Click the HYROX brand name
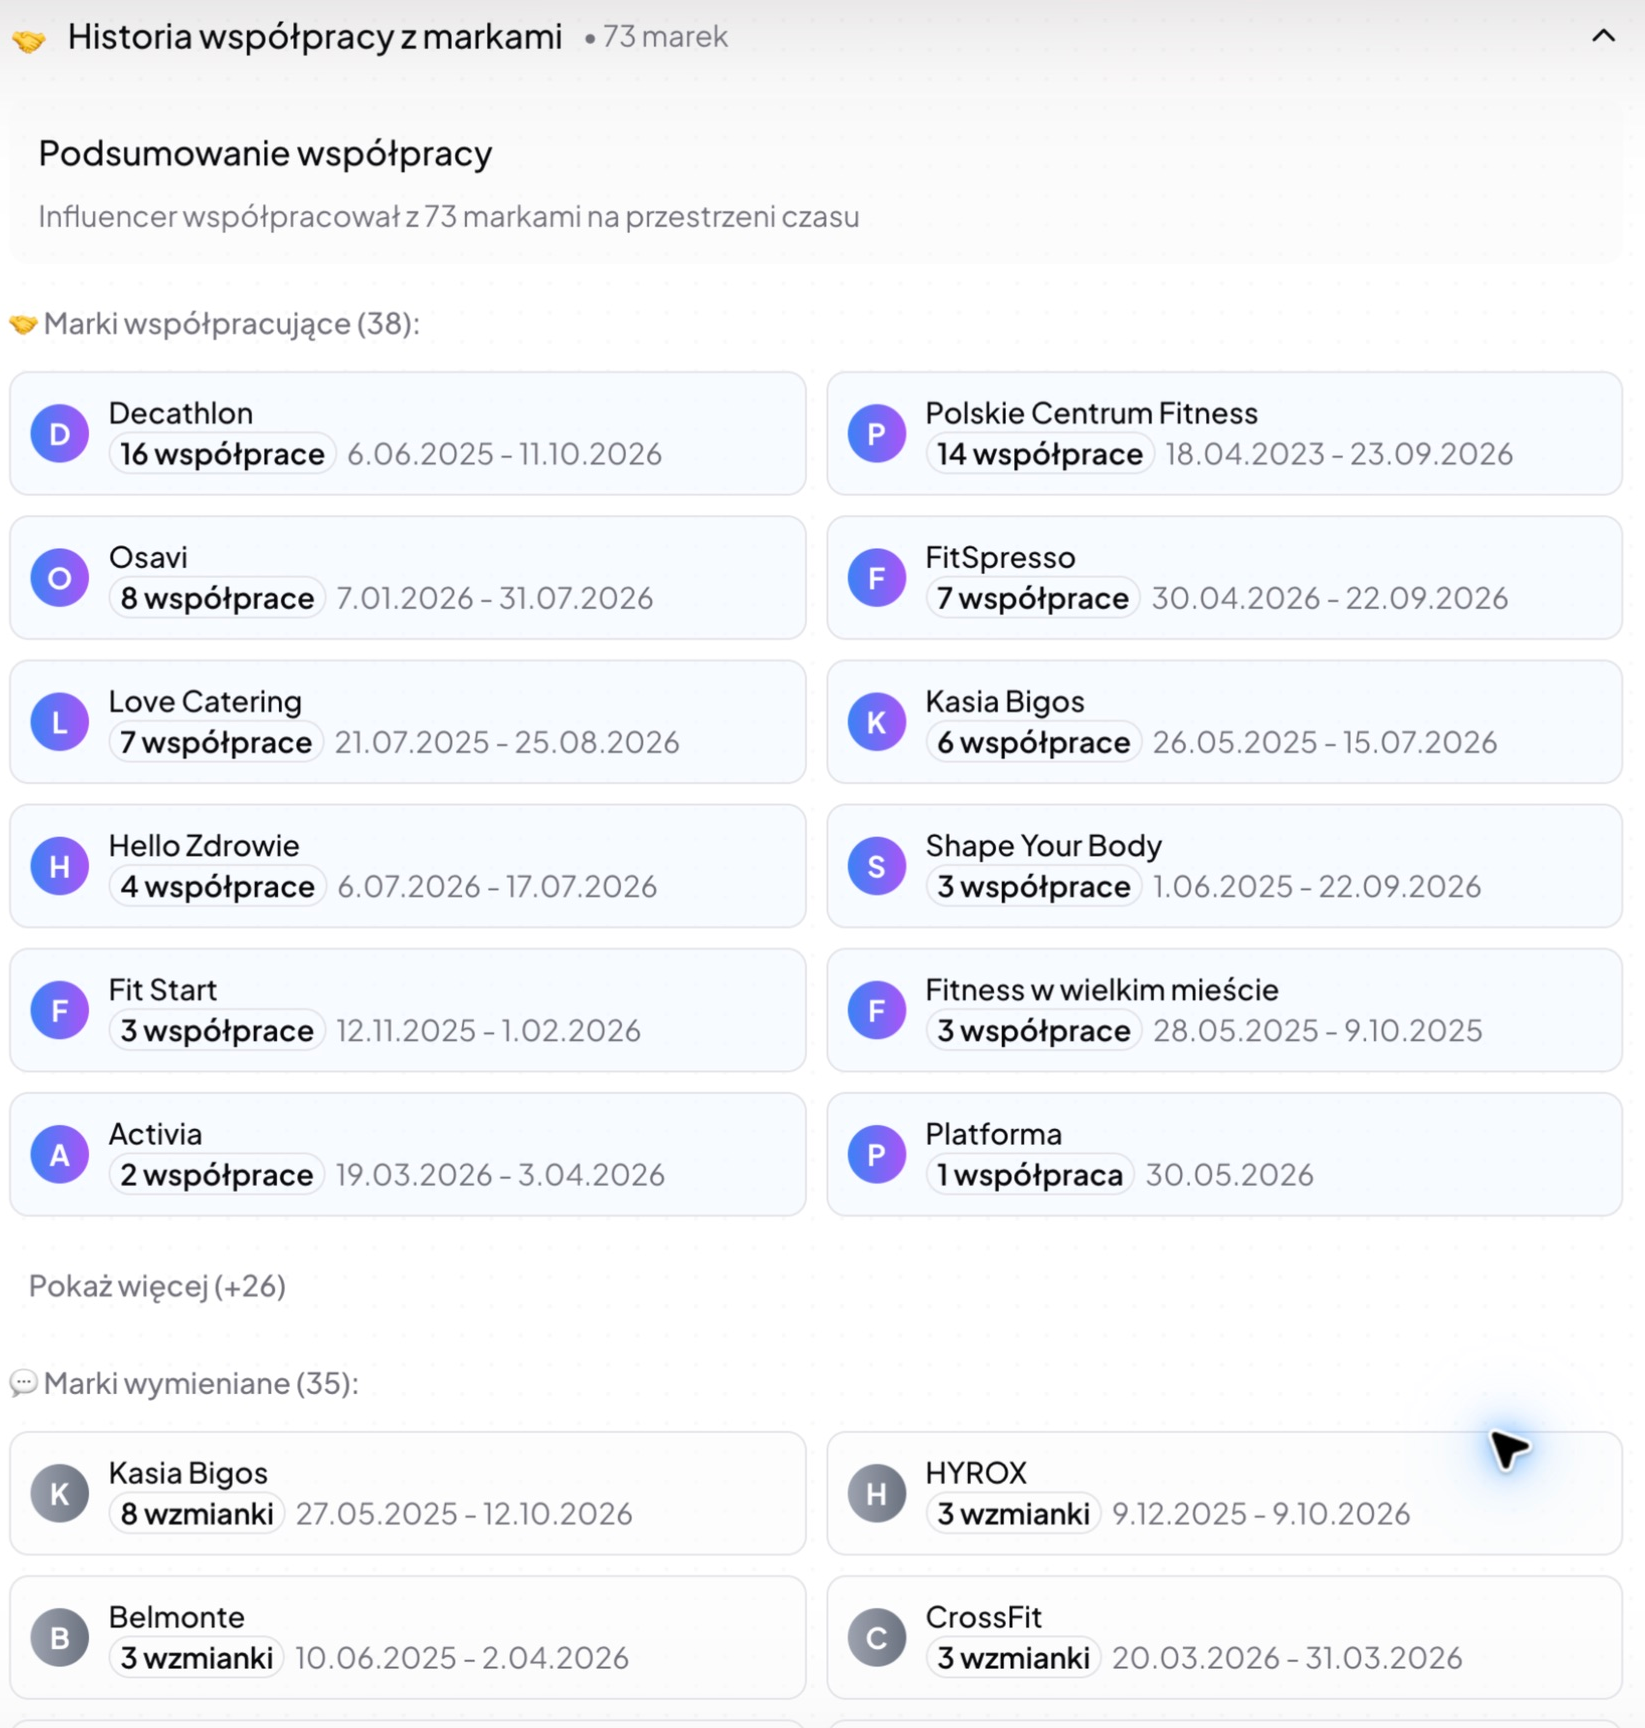1645x1728 pixels. coord(976,1472)
